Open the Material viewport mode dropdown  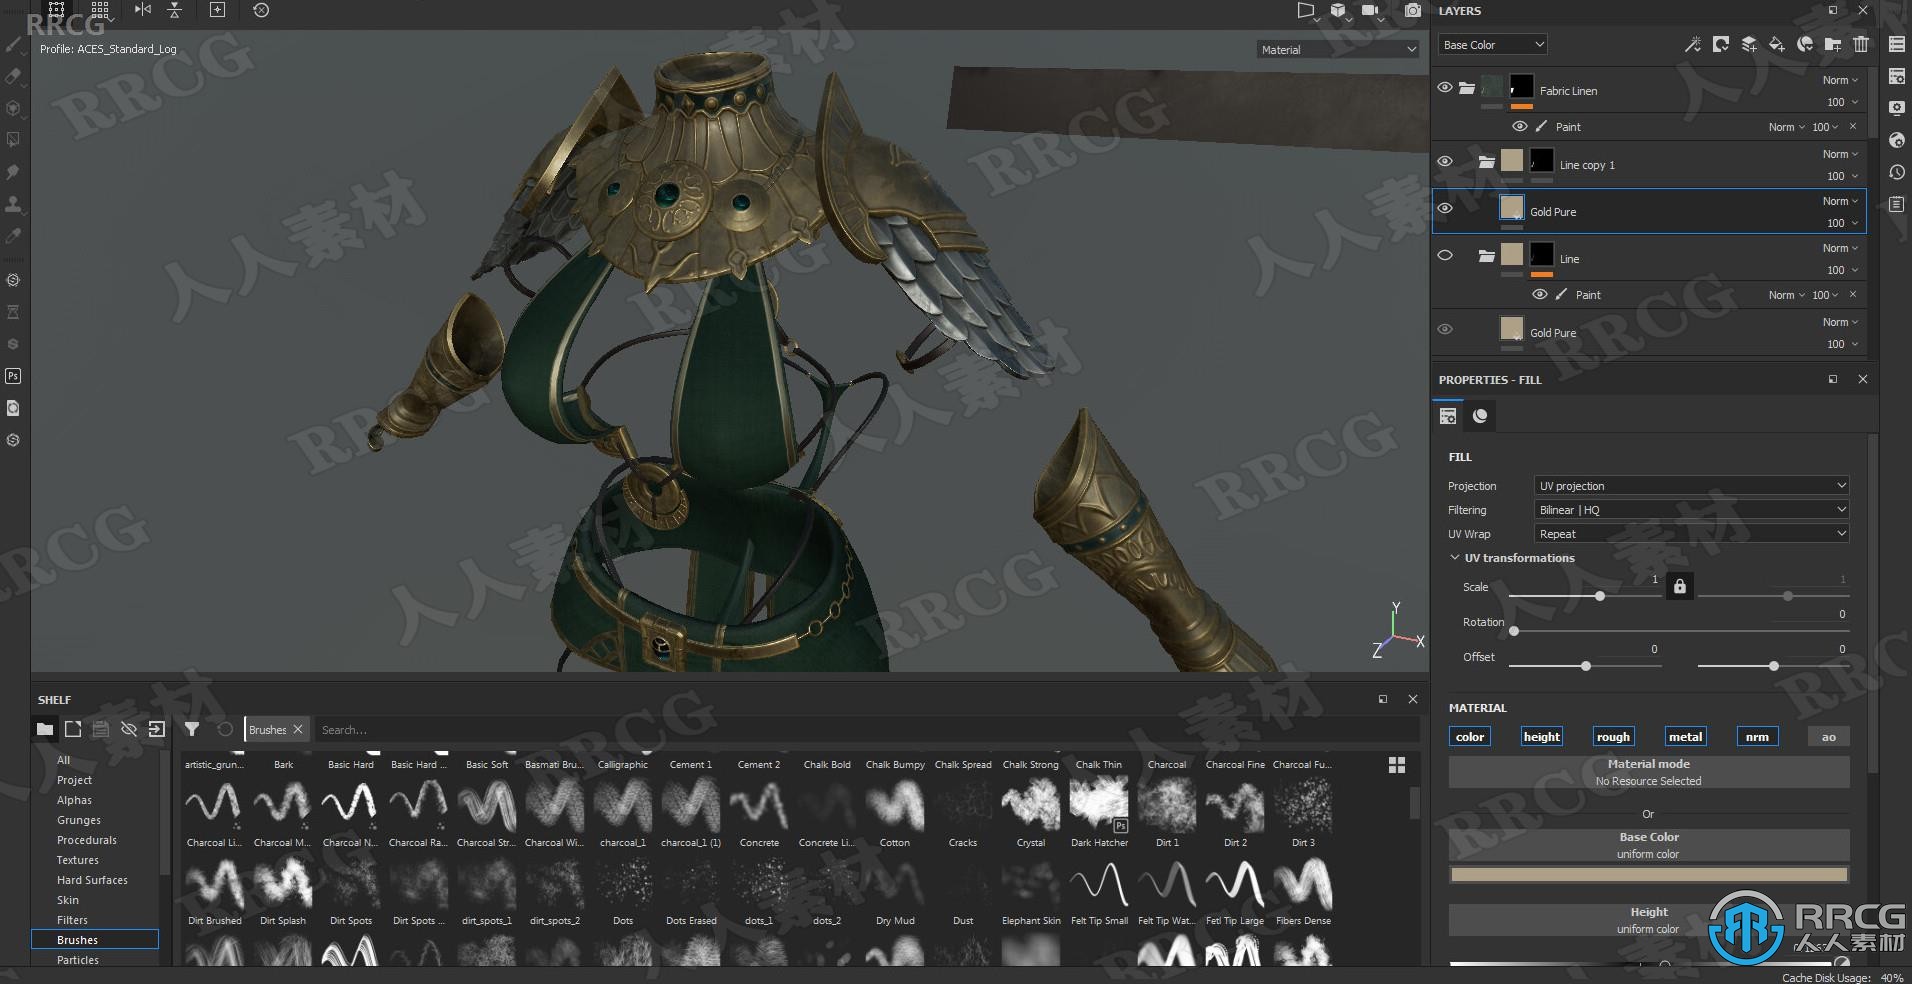click(x=1338, y=49)
